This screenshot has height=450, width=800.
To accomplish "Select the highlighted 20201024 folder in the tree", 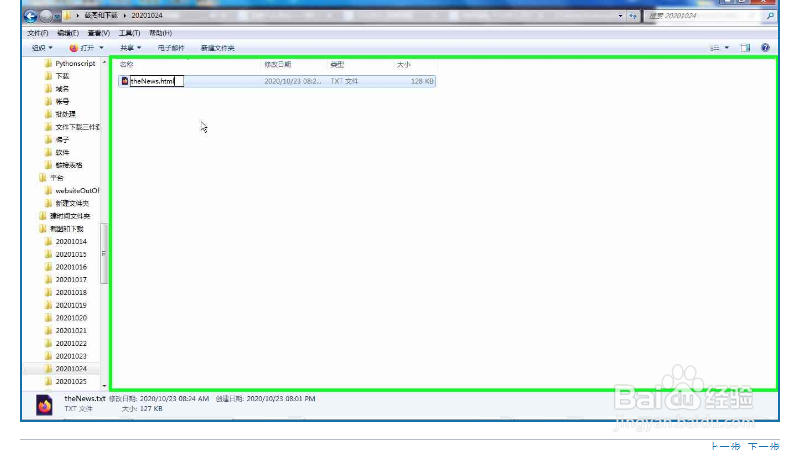I will pyautogui.click(x=71, y=369).
